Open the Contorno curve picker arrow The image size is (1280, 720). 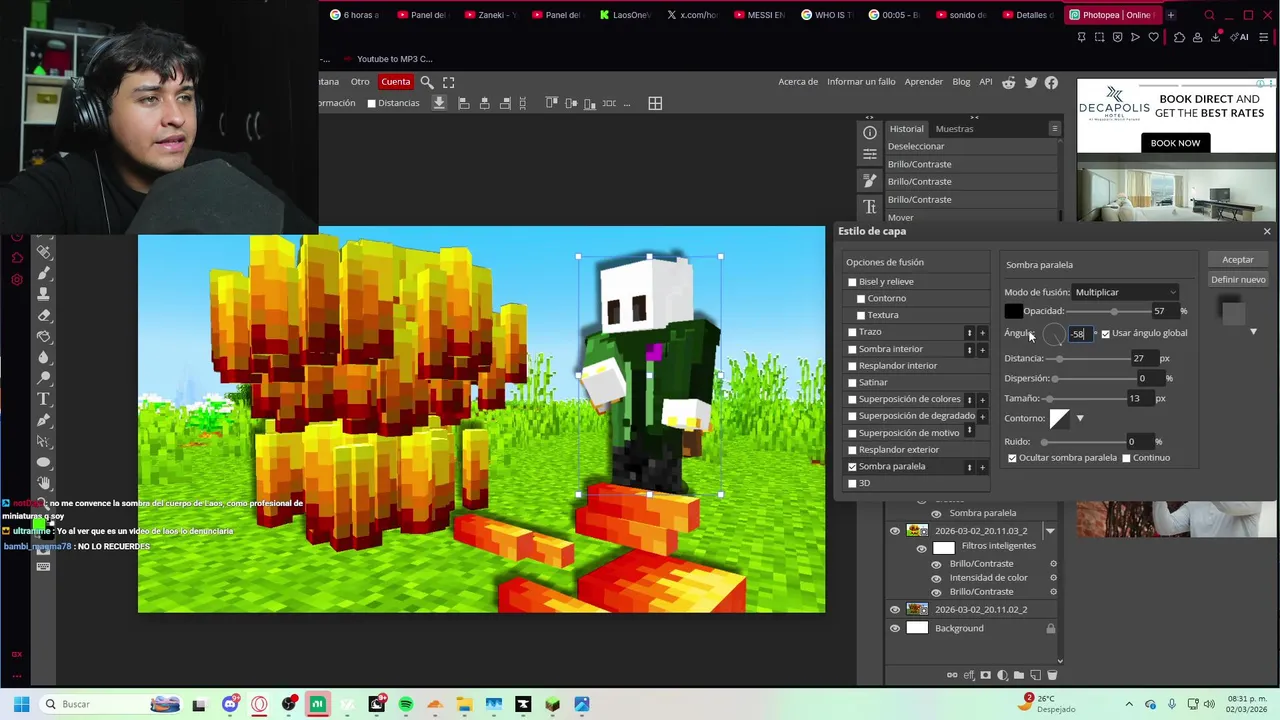1080,418
